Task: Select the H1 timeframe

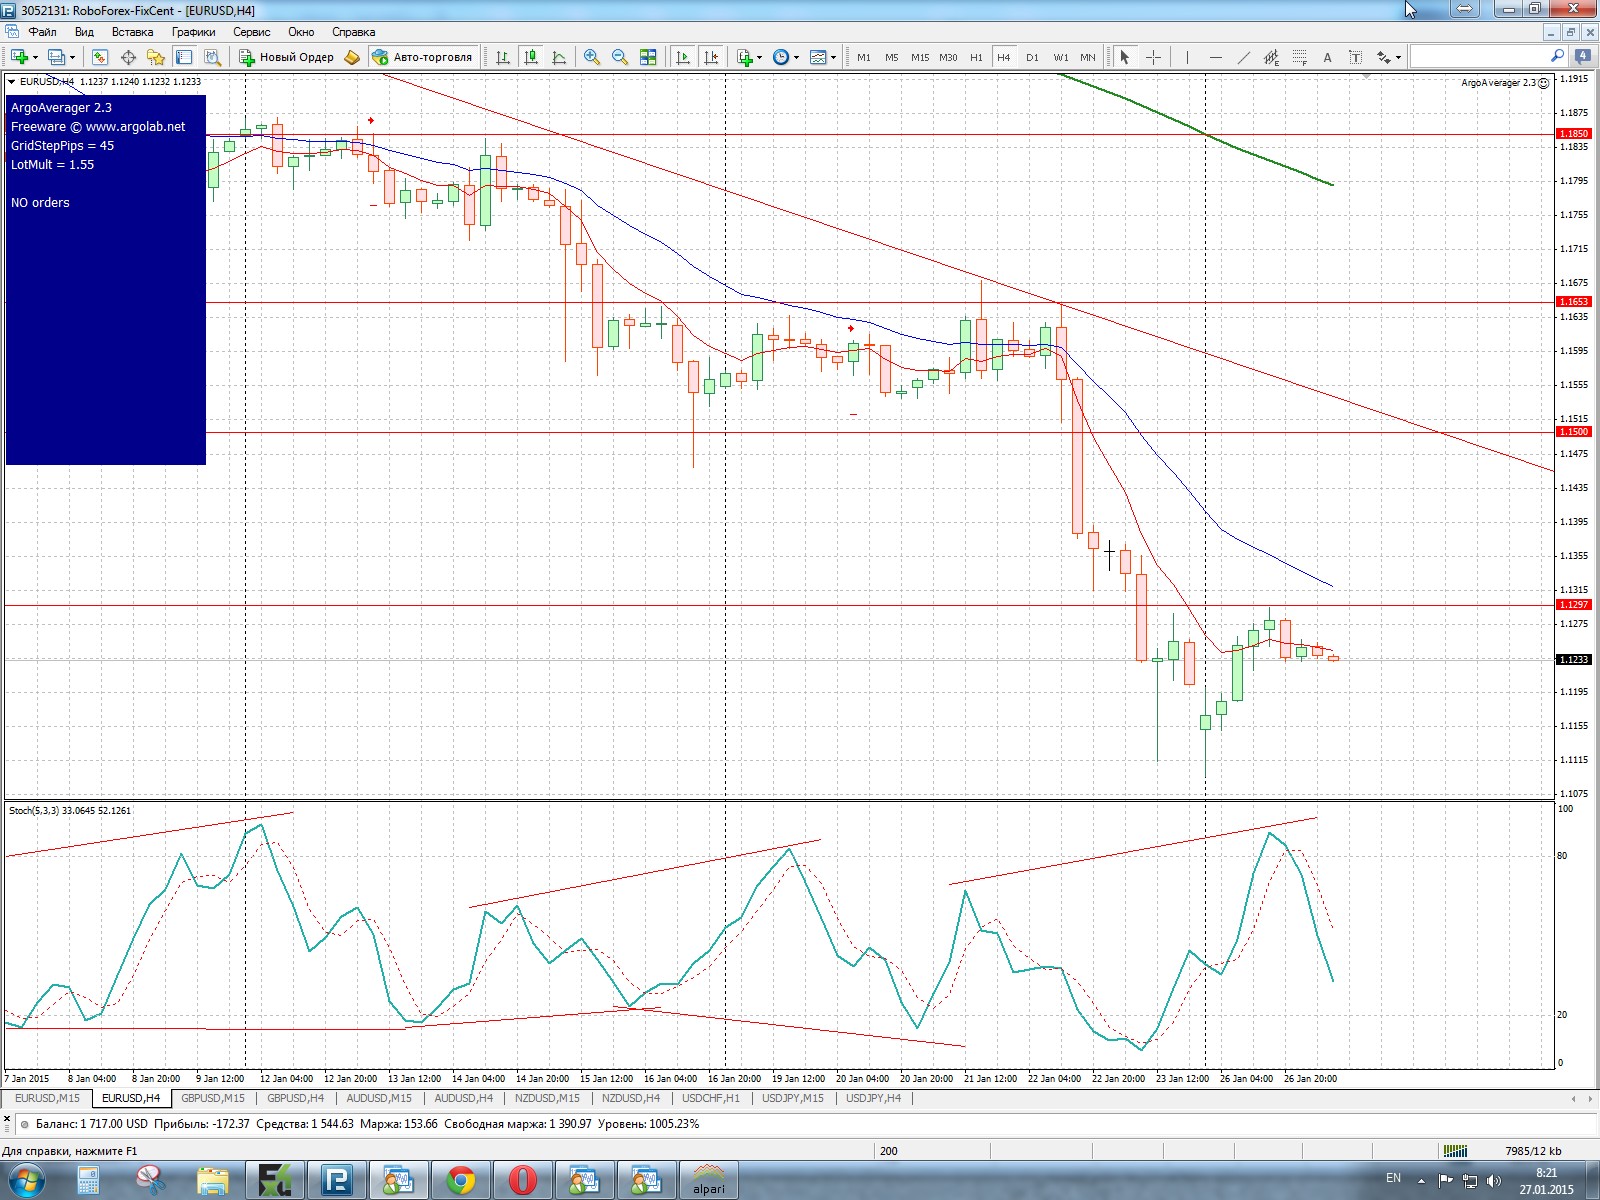Action: pyautogui.click(x=976, y=57)
